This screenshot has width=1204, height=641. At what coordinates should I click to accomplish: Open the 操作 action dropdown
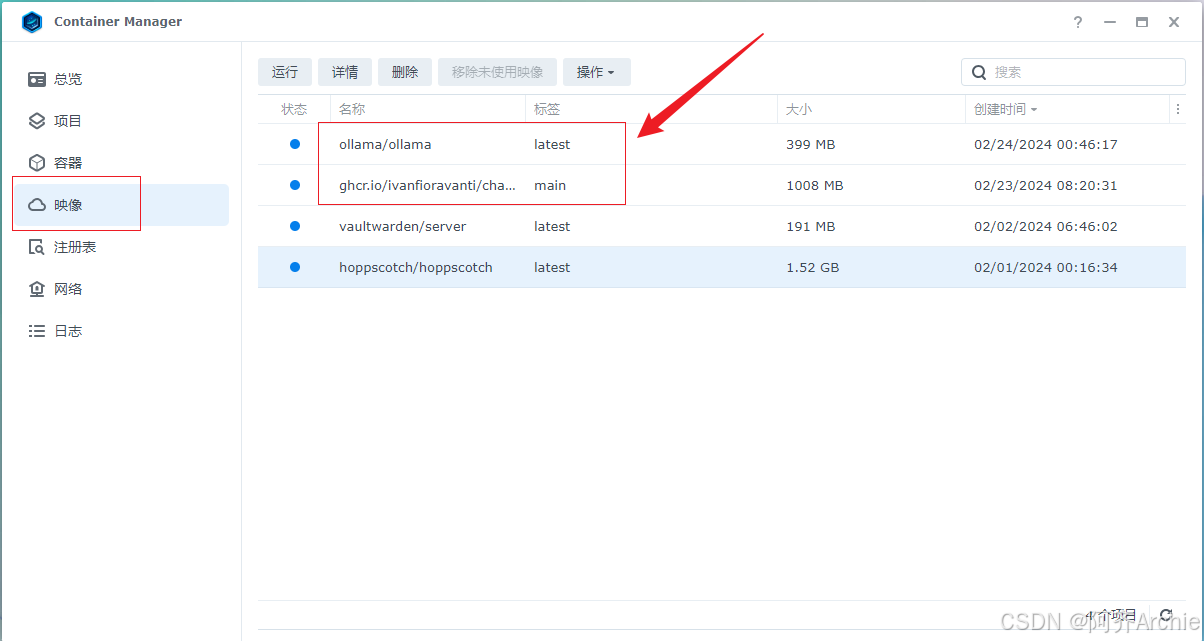pos(596,72)
